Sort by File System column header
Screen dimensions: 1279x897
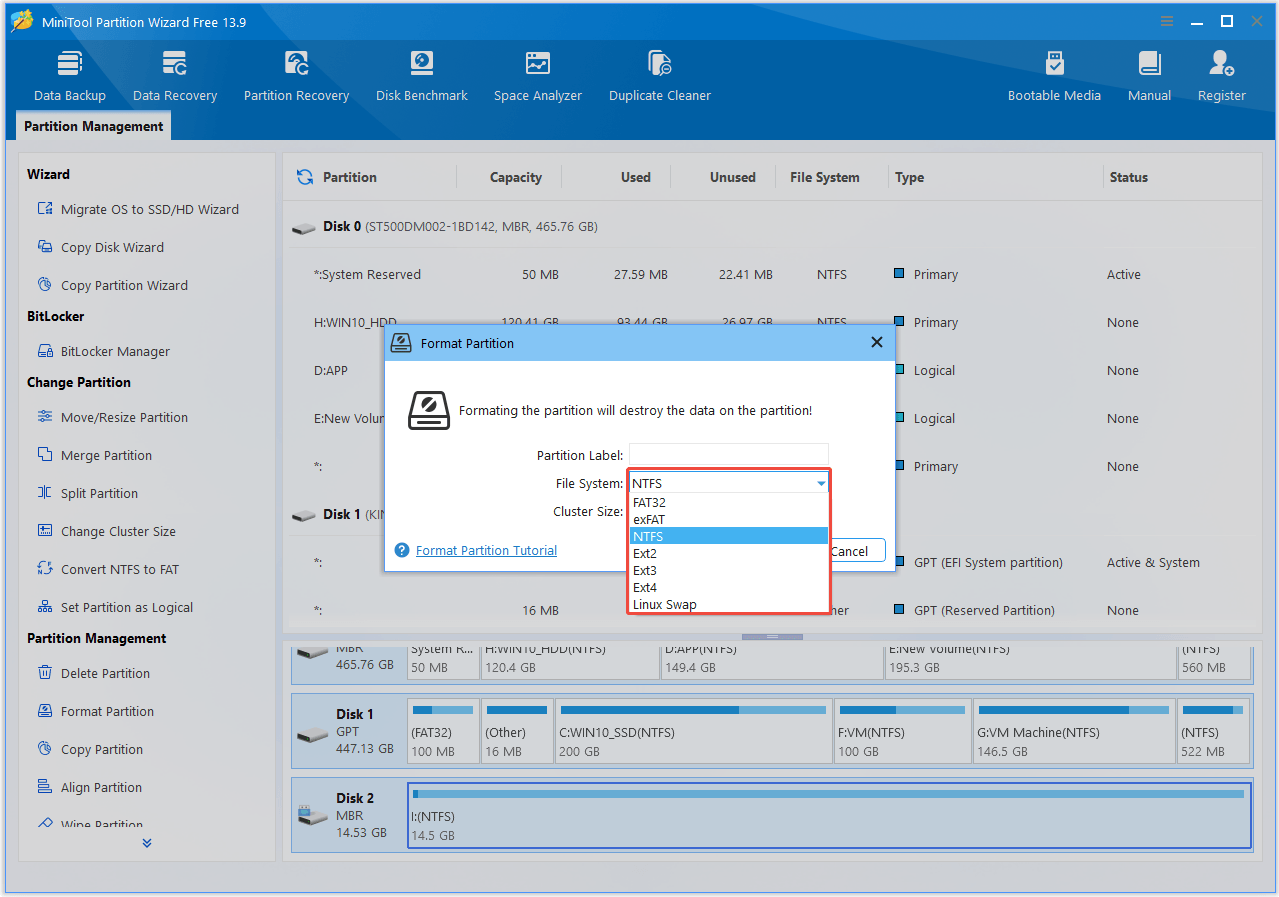pos(824,177)
